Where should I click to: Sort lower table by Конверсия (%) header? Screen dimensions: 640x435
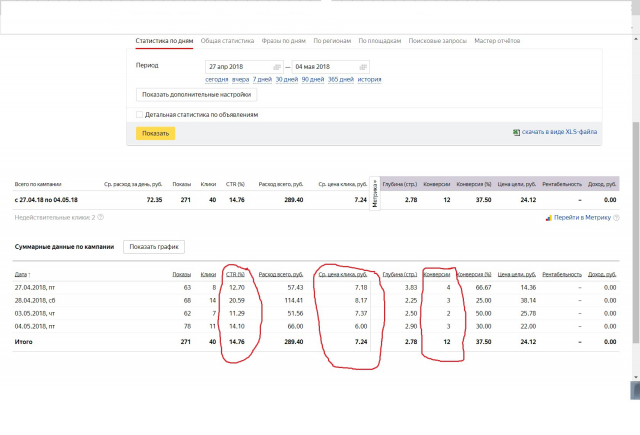point(474,275)
